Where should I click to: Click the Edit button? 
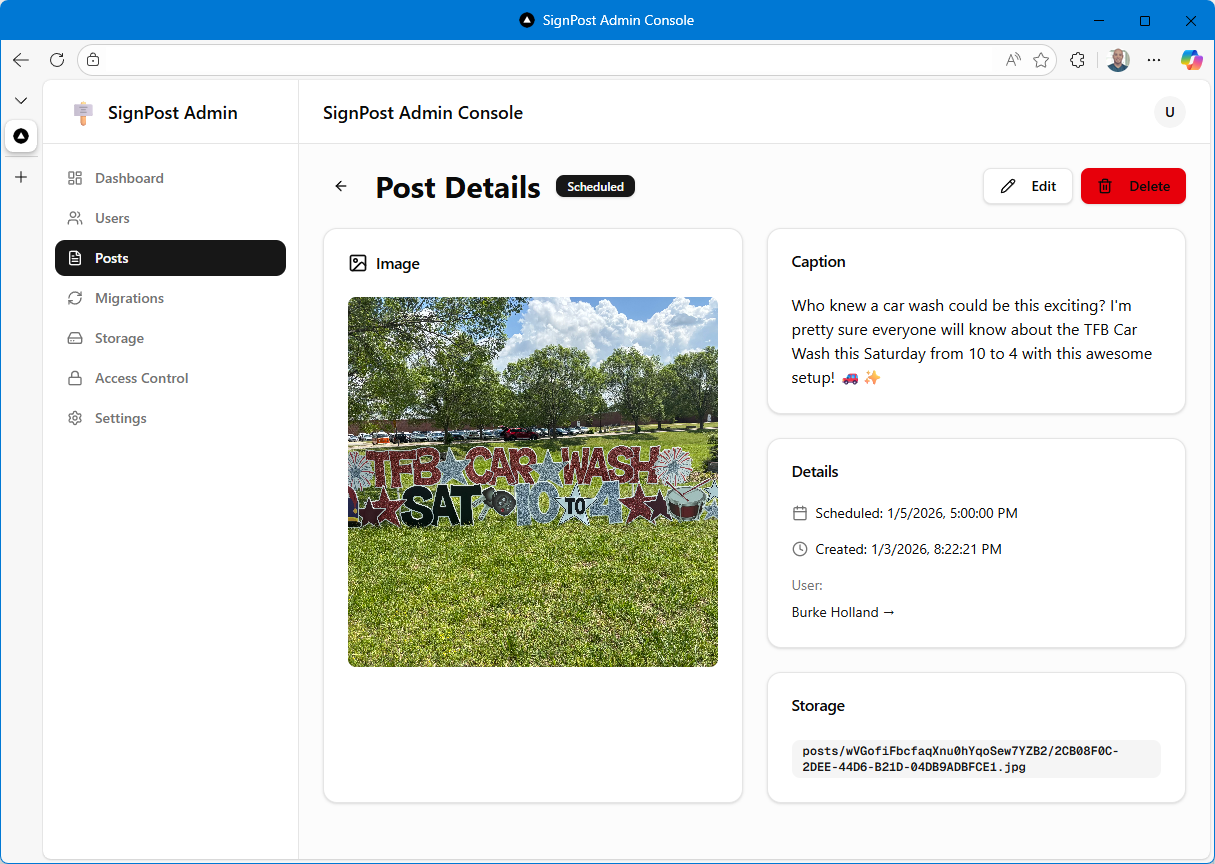[1027, 186]
